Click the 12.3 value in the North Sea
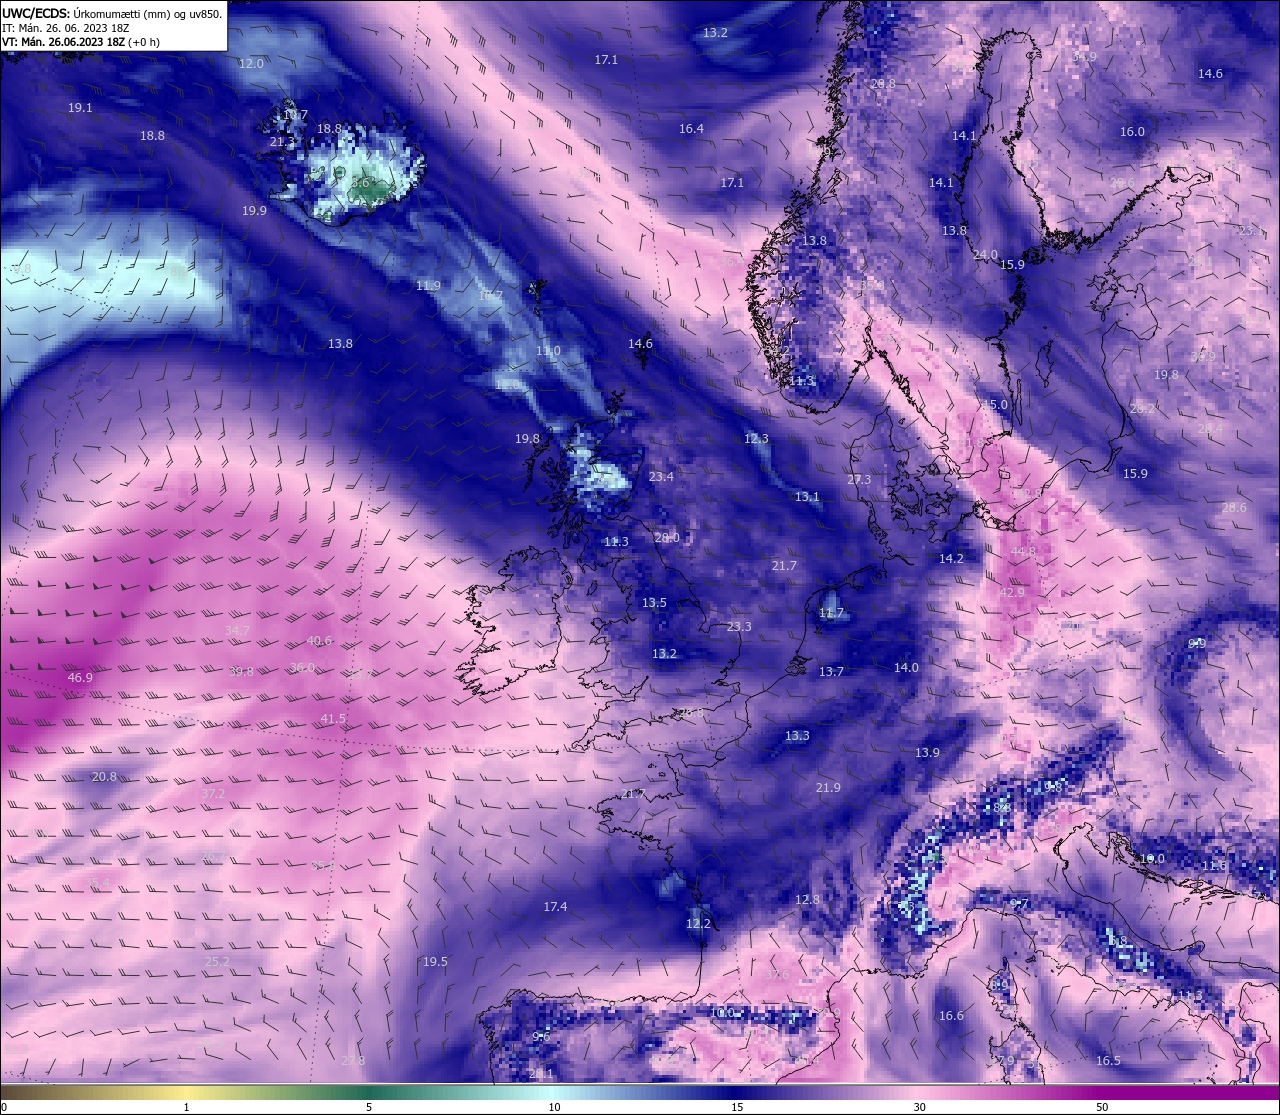The image size is (1280, 1115). click(756, 439)
